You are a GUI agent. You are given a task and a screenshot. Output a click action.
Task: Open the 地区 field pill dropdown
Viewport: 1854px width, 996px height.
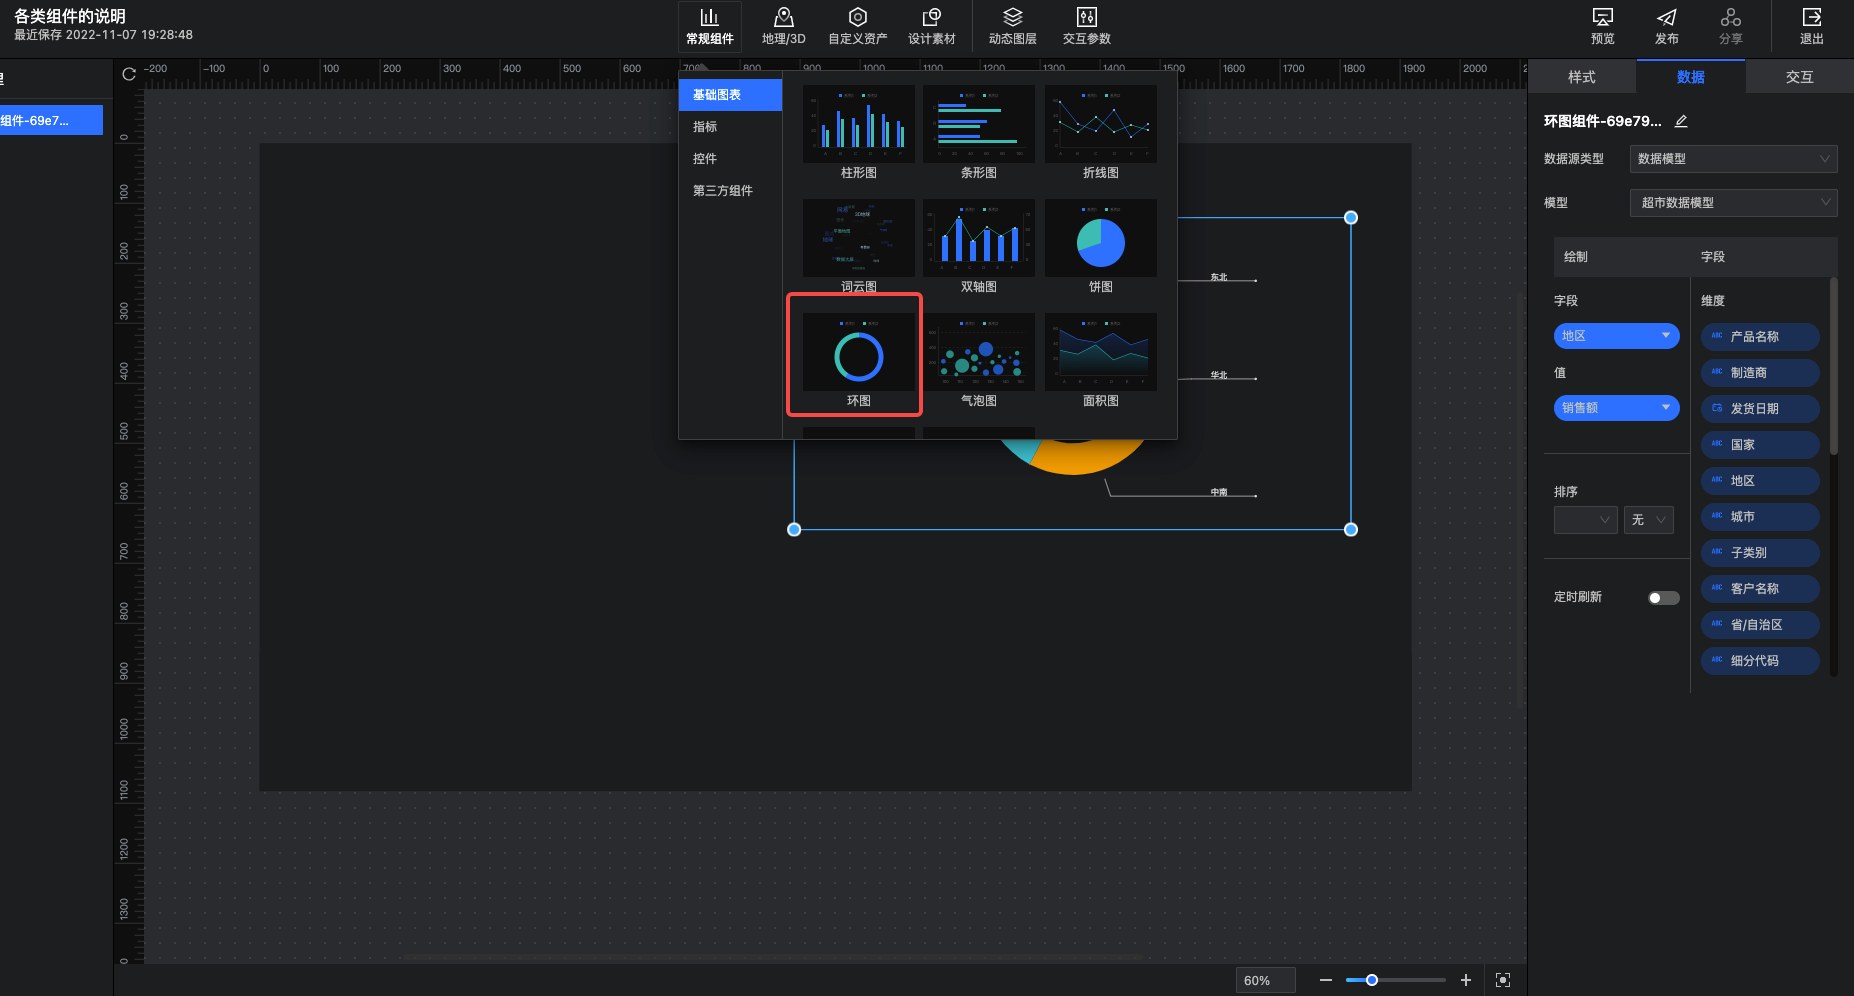click(x=1616, y=336)
